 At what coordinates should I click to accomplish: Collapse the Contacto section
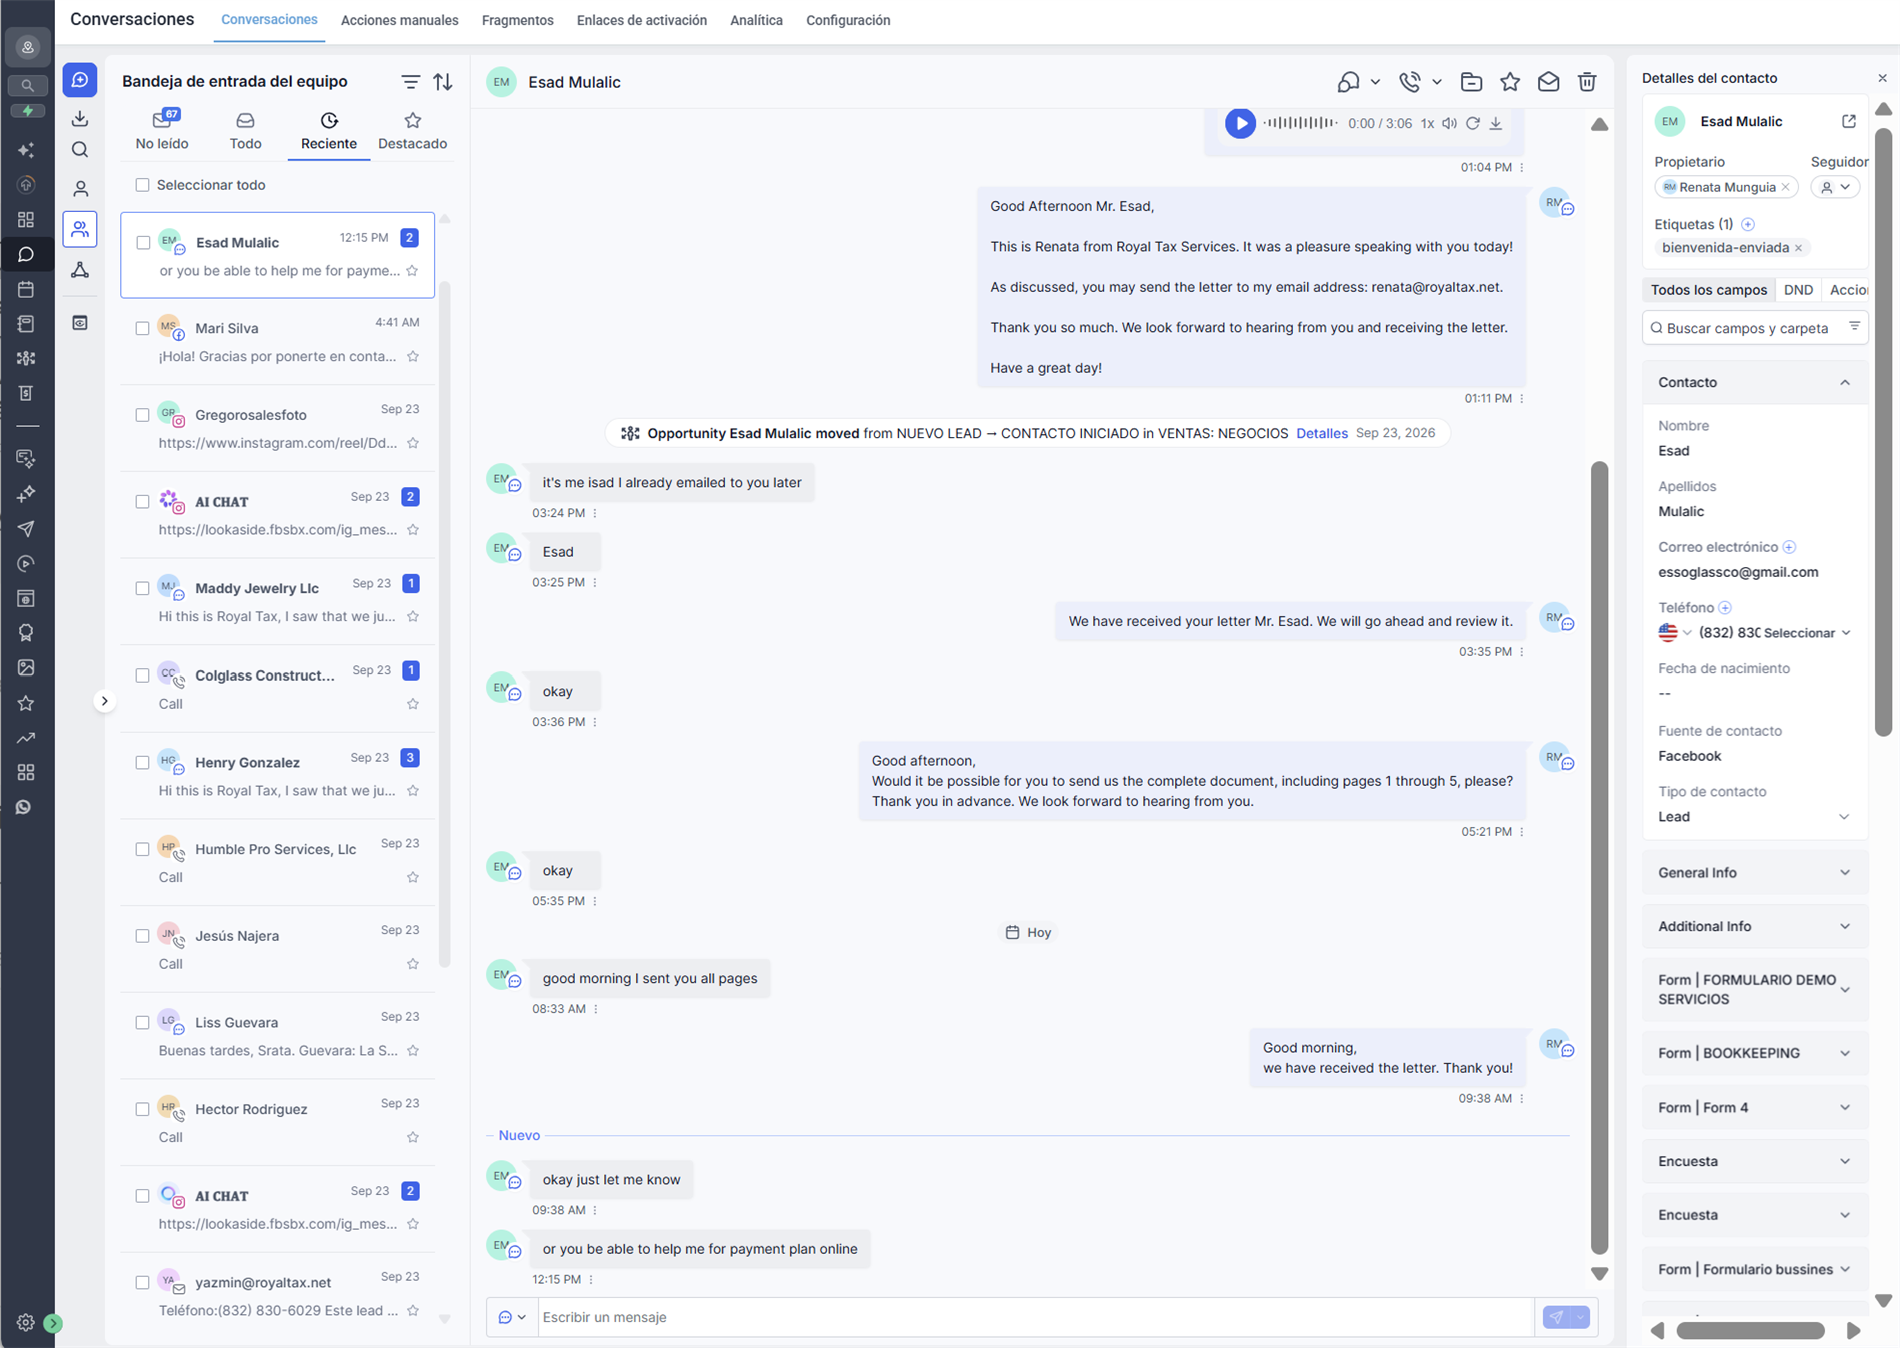point(1845,382)
